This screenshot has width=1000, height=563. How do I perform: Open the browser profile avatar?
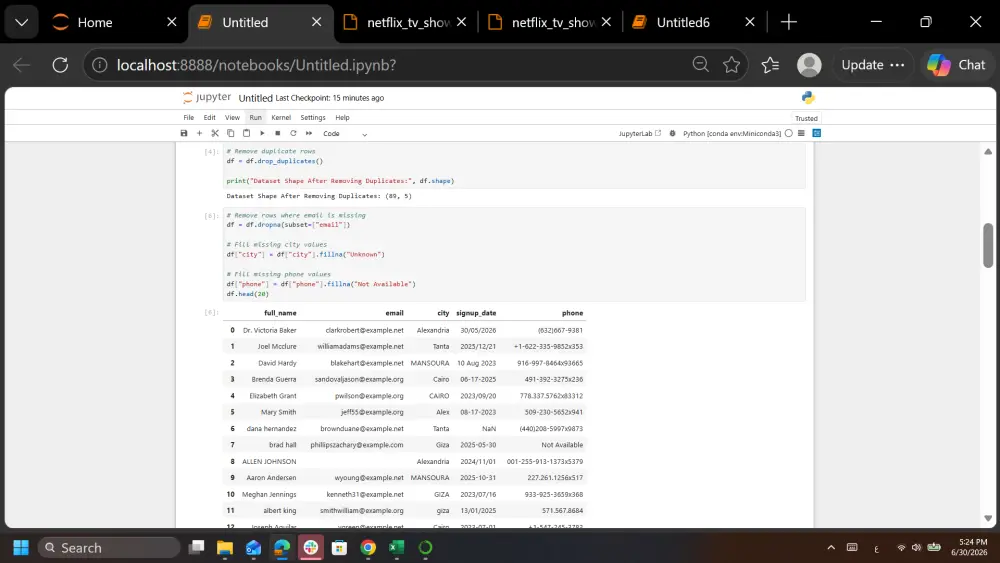click(809, 65)
